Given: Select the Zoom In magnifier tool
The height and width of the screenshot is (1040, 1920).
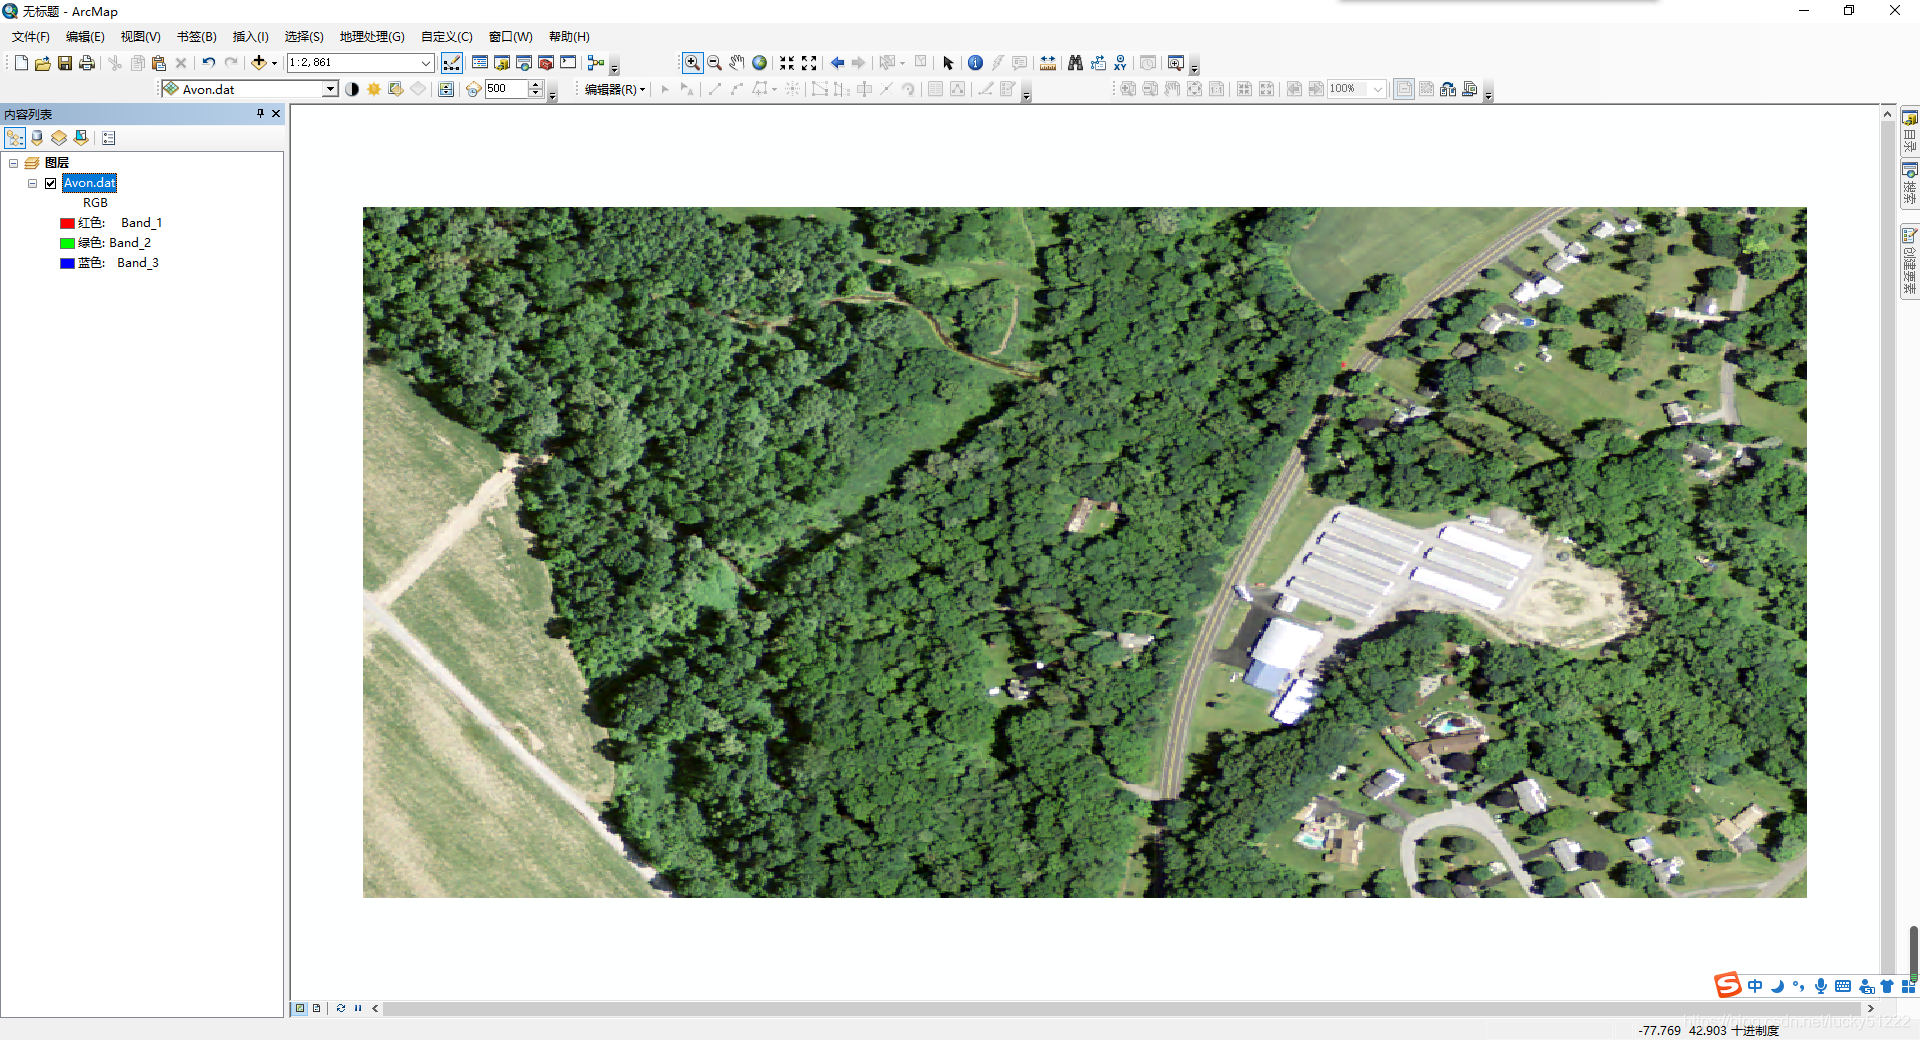Looking at the screenshot, I should (692, 63).
